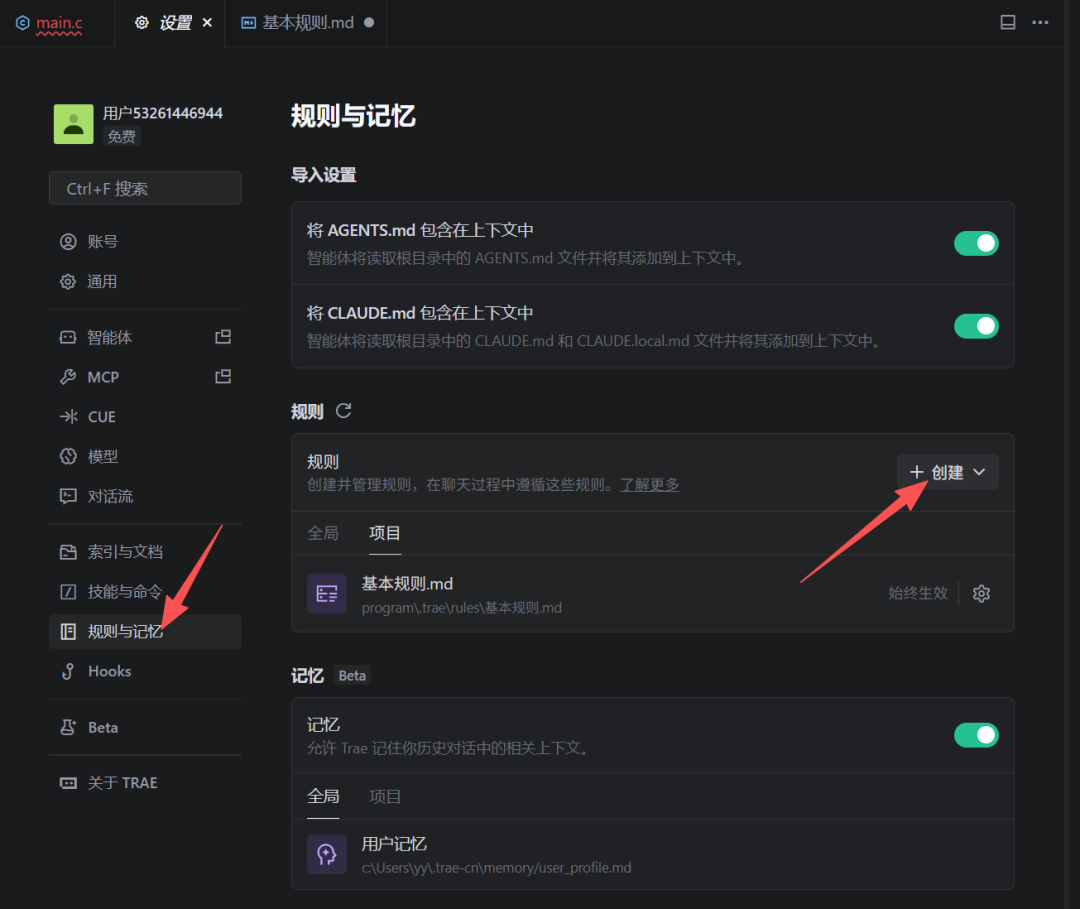Image resolution: width=1080 pixels, height=909 pixels.
Task: Click the 基本规则.md rule file icon
Action: point(326,594)
